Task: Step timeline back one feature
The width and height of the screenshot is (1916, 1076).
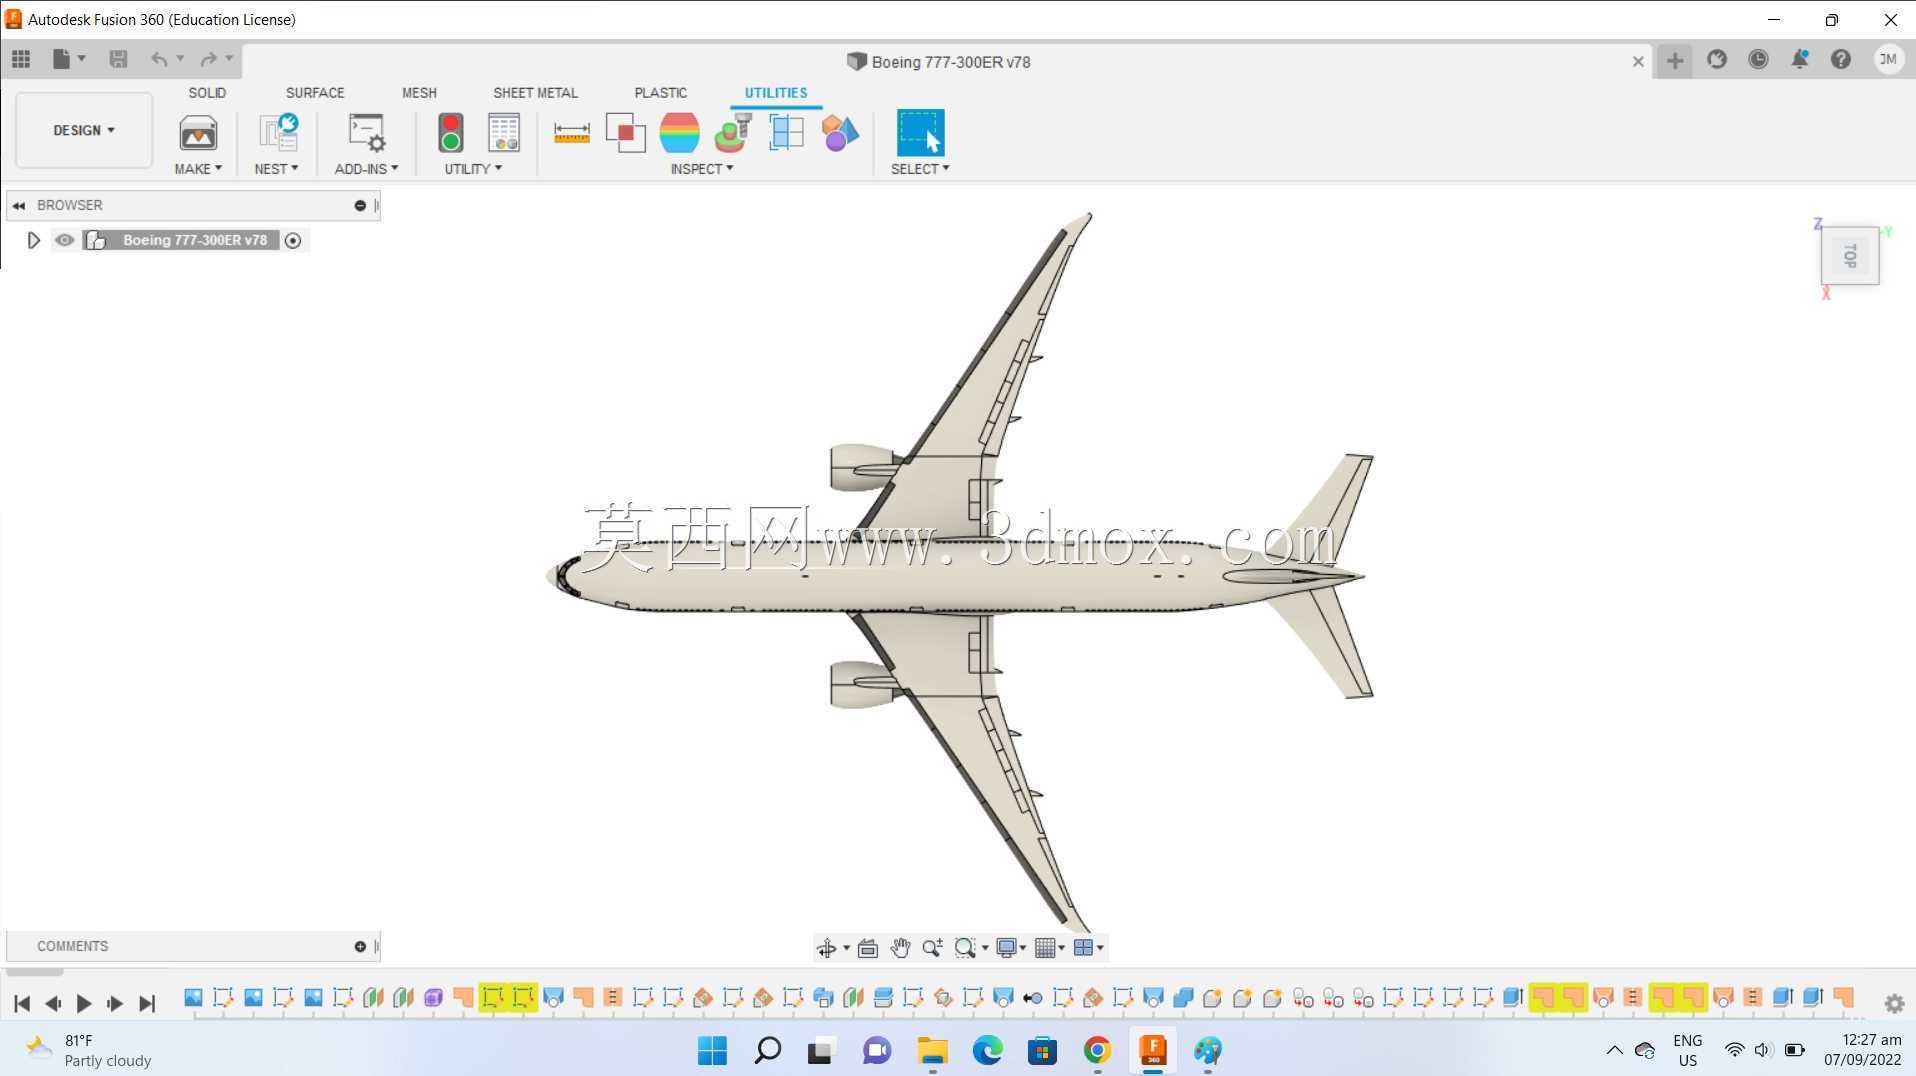Action: [x=53, y=1003]
